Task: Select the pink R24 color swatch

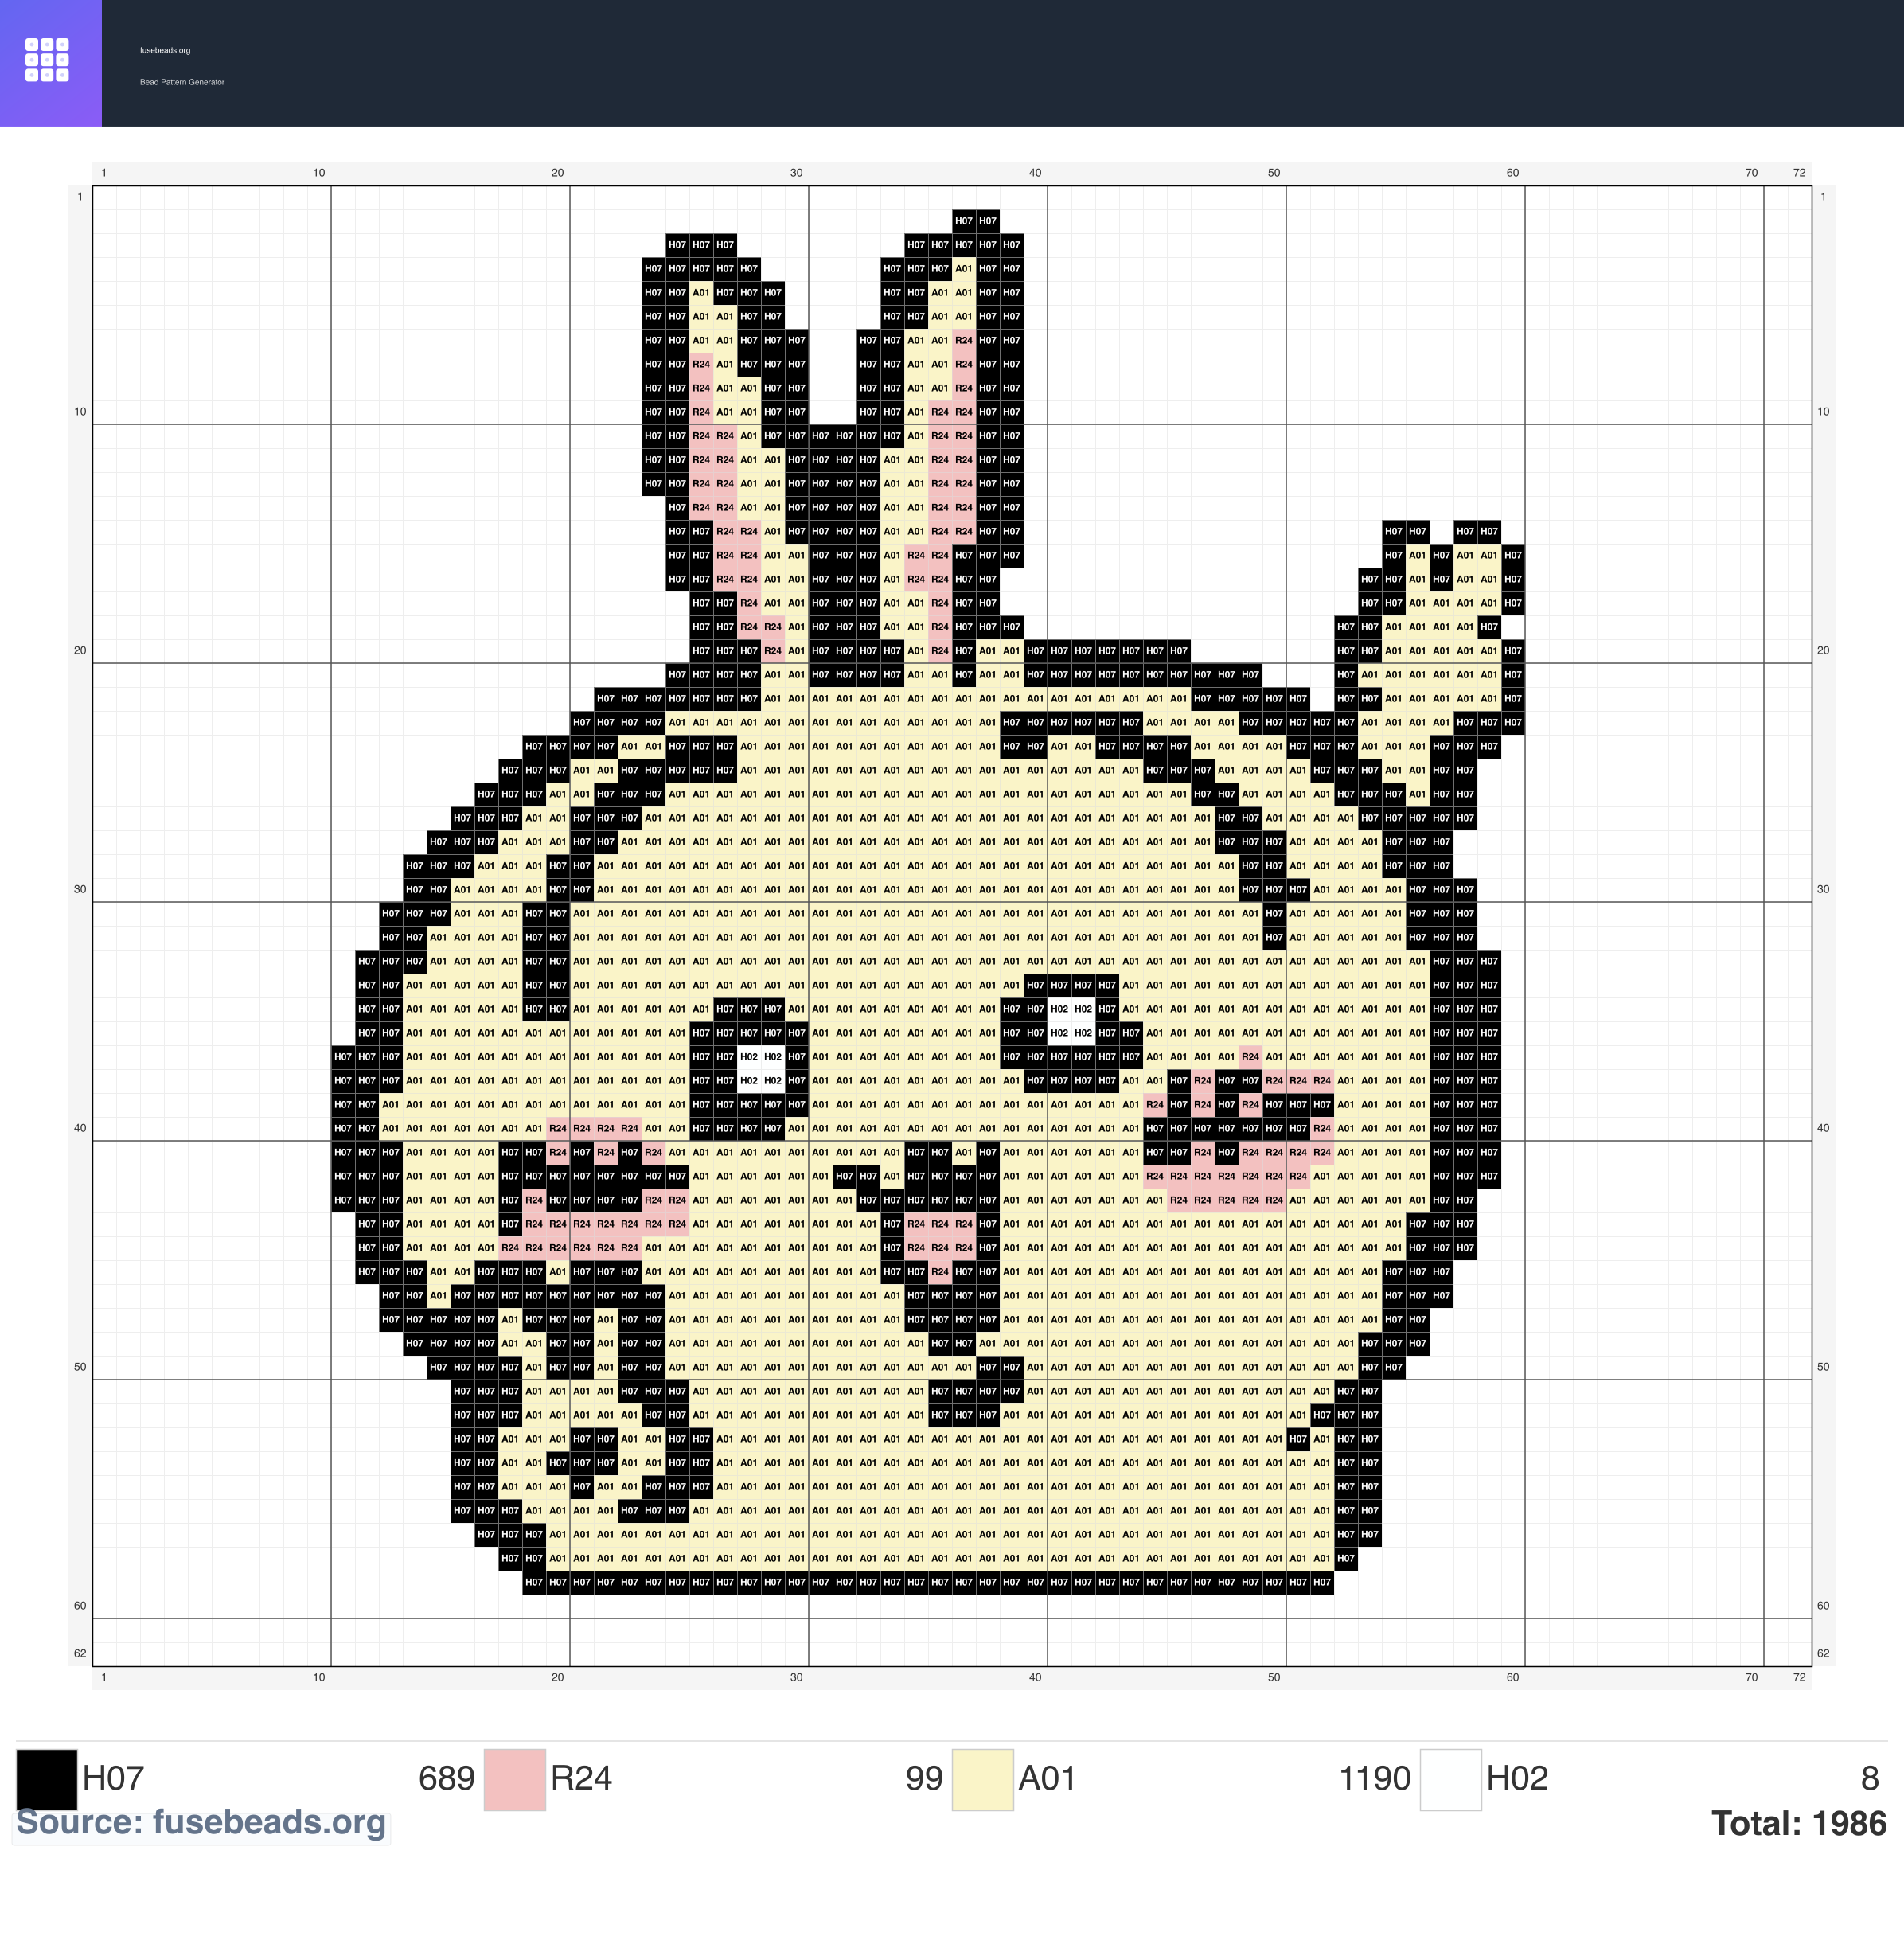Action: click(515, 1779)
